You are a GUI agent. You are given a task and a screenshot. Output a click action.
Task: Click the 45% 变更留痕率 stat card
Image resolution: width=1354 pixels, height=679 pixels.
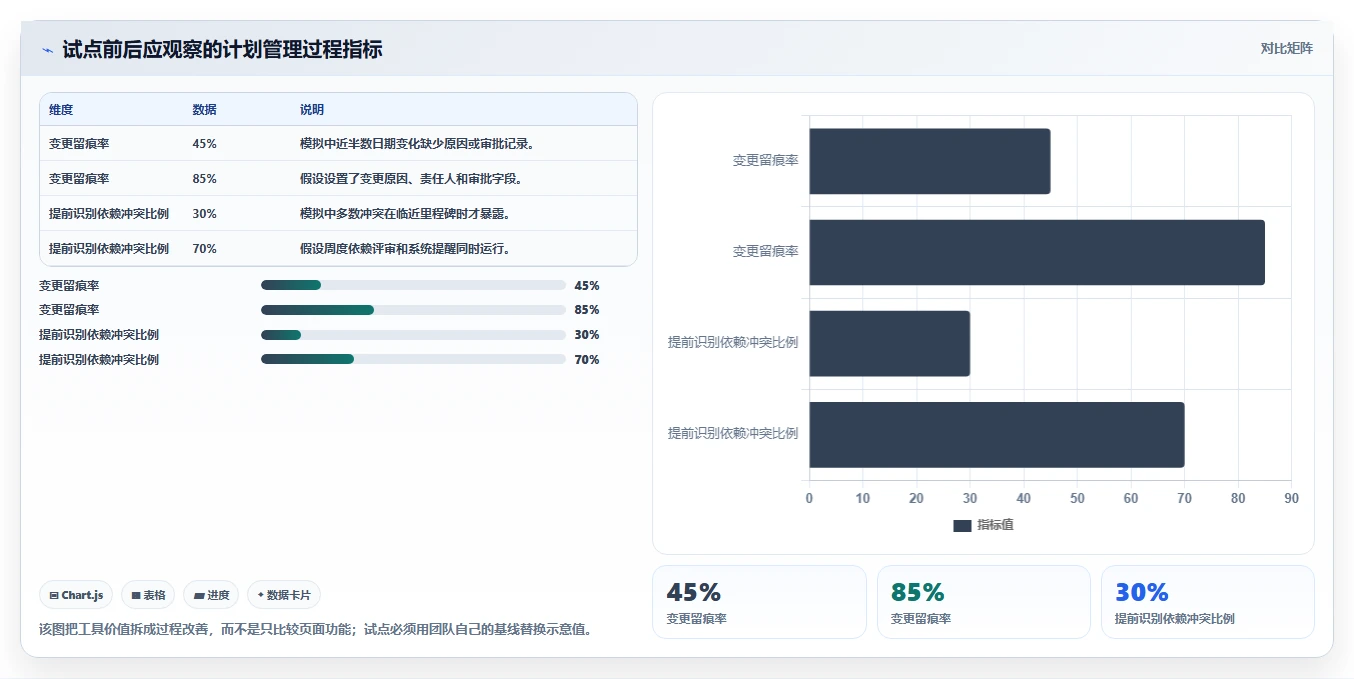tap(759, 602)
